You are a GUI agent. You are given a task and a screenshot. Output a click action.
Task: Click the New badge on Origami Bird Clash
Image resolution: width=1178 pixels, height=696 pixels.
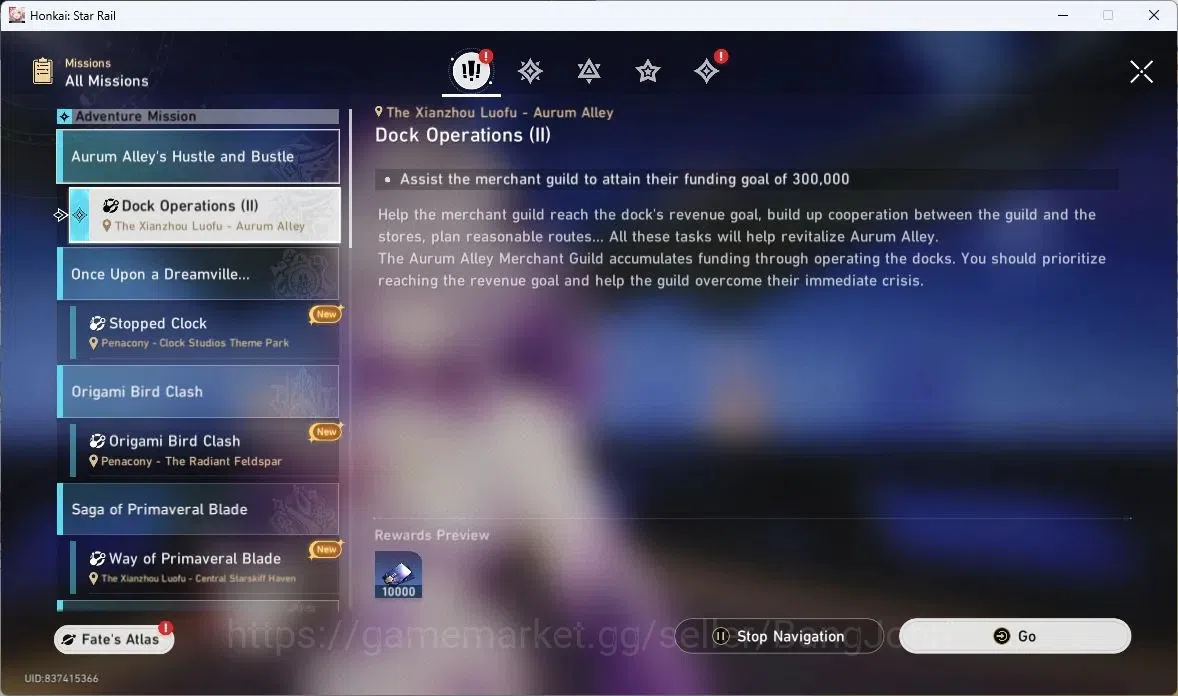326,431
